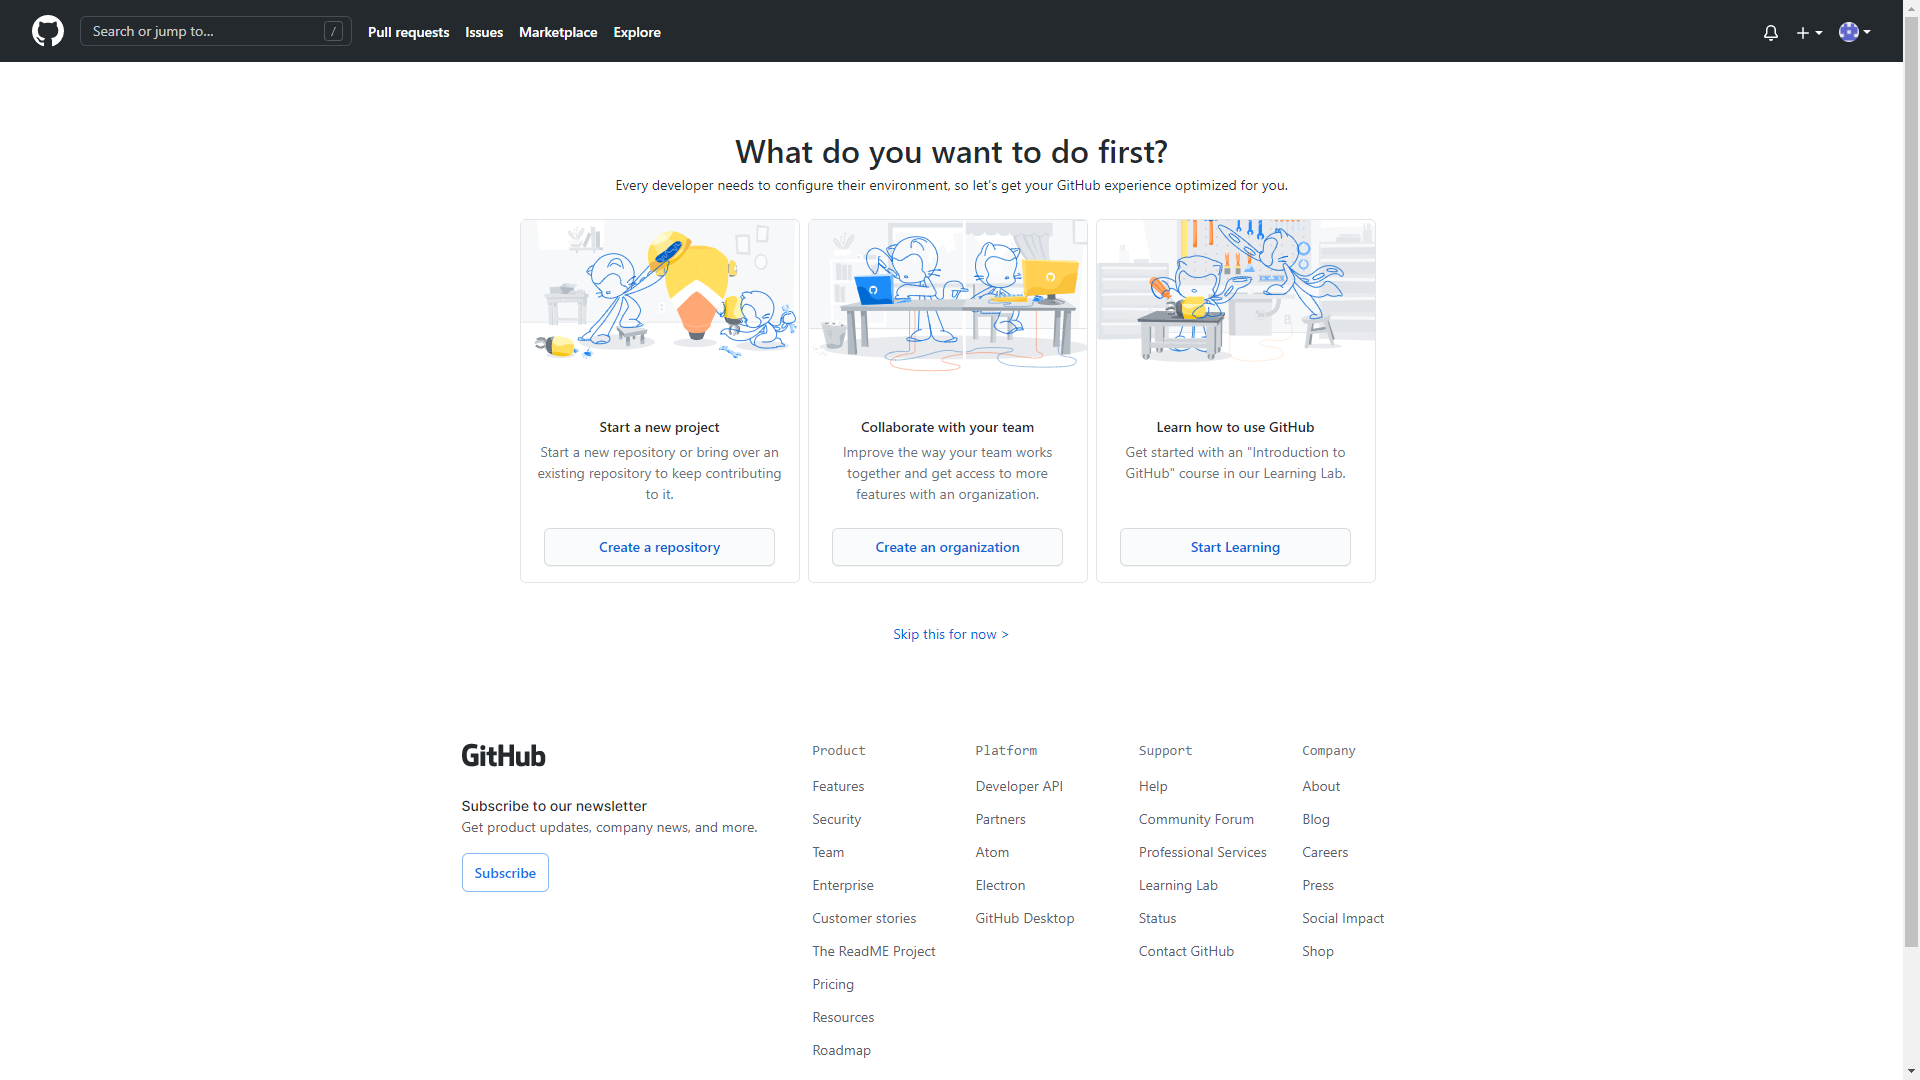The height and width of the screenshot is (1080, 1920).
Task: Open Careers footer link
Action: point(1325,852)
